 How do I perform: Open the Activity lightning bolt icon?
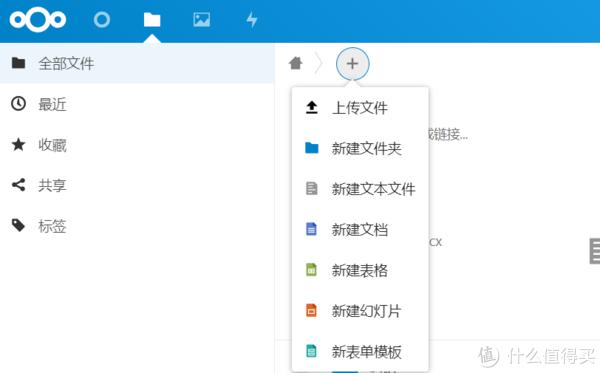[x=252, y=20]
